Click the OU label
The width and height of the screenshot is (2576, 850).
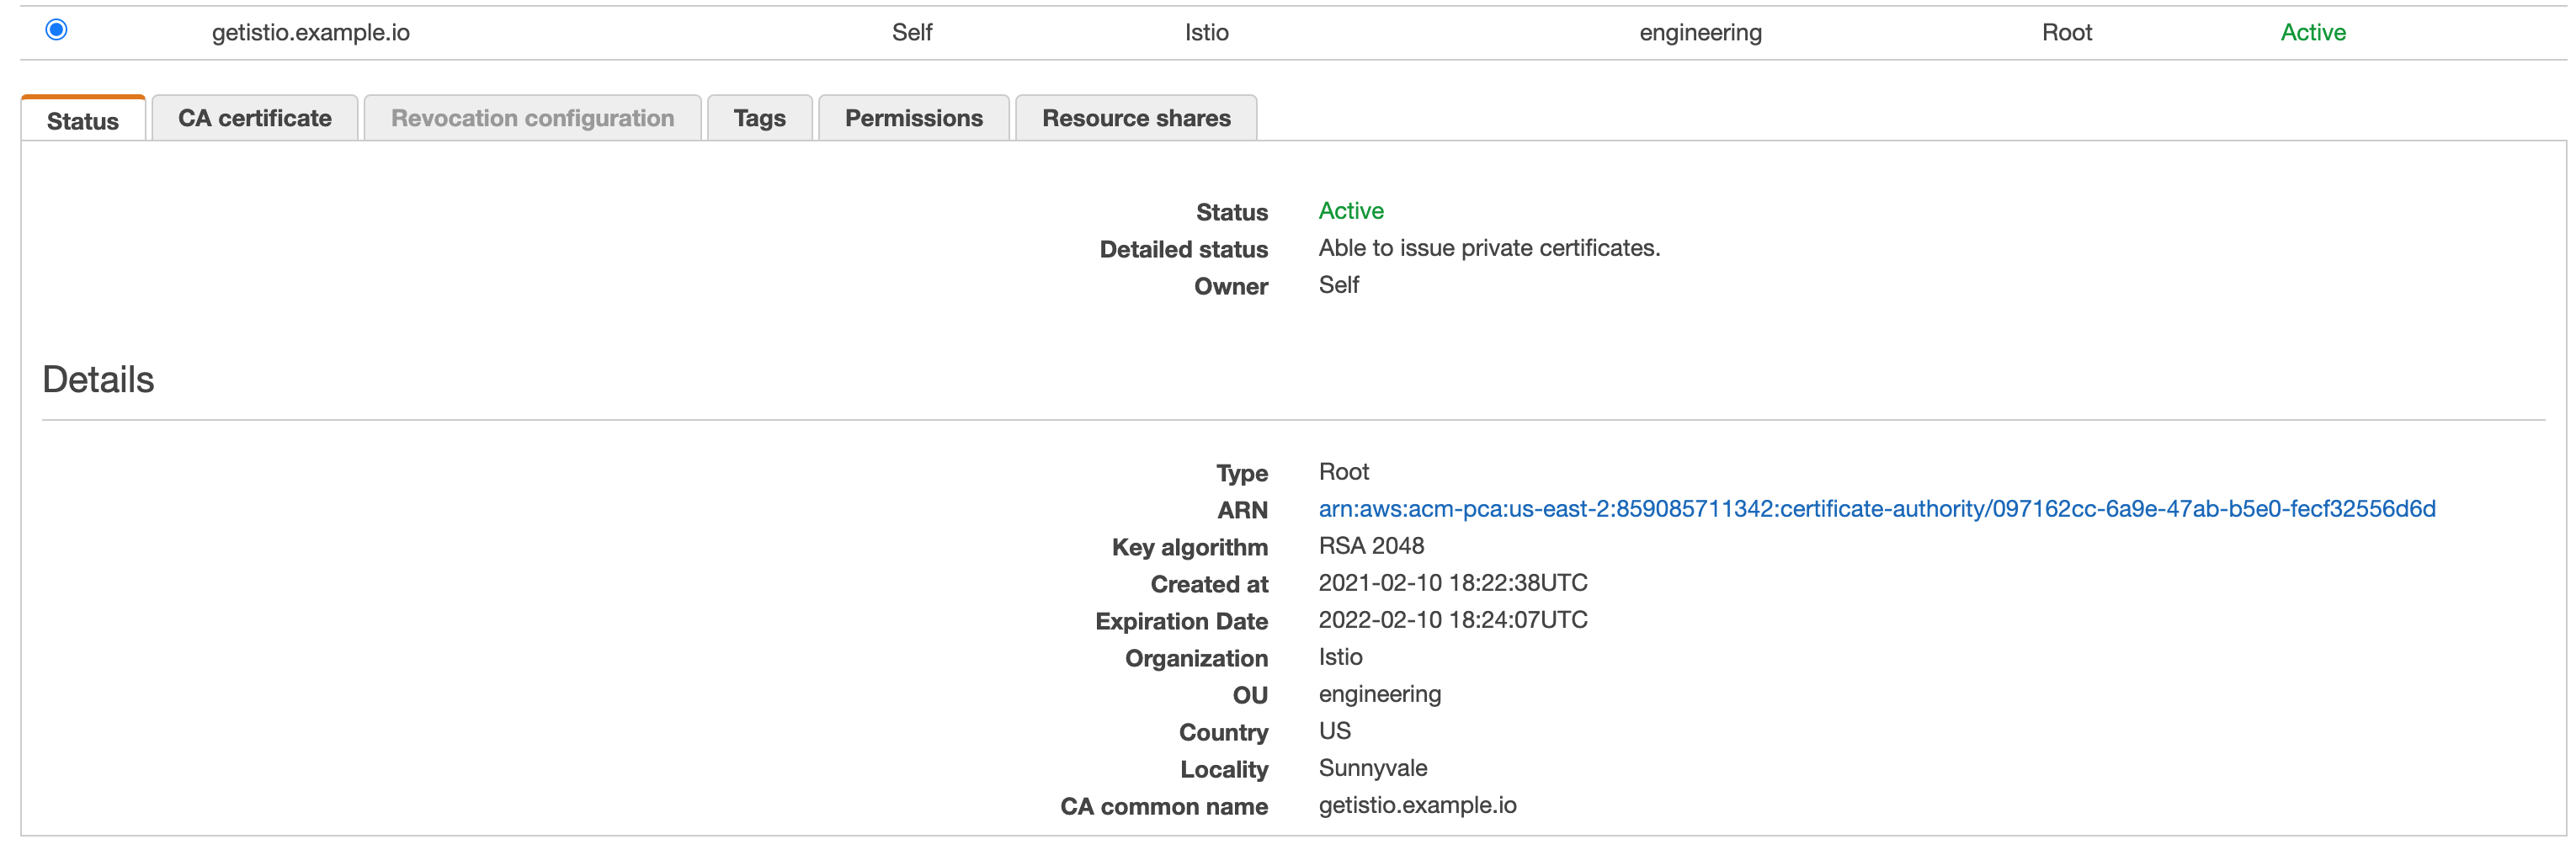click(1249, 695)
